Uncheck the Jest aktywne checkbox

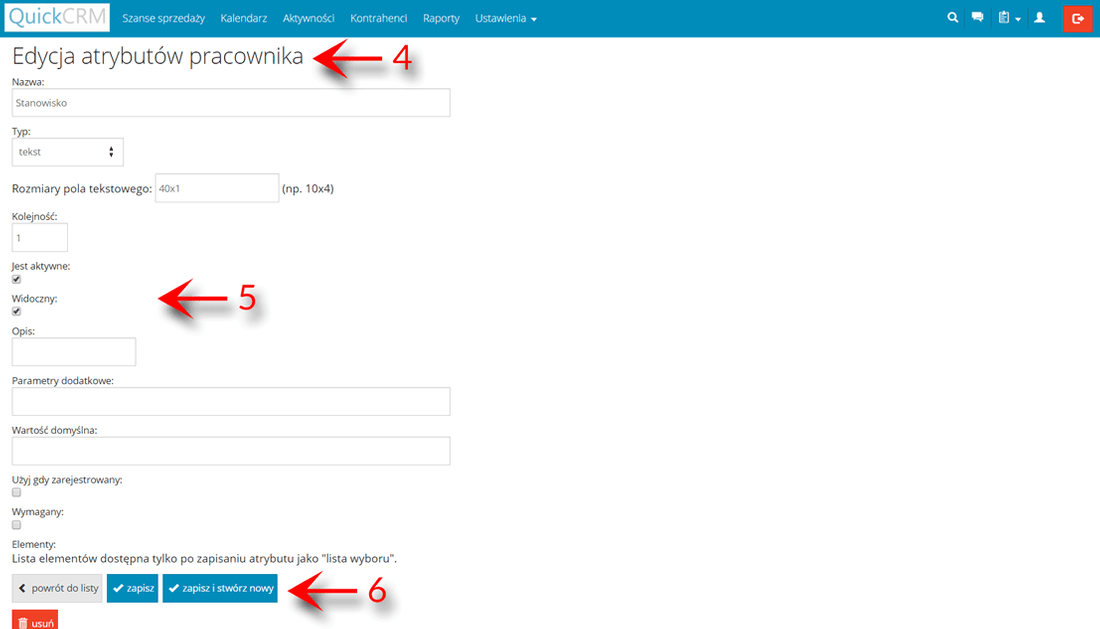tap(16, 279)
